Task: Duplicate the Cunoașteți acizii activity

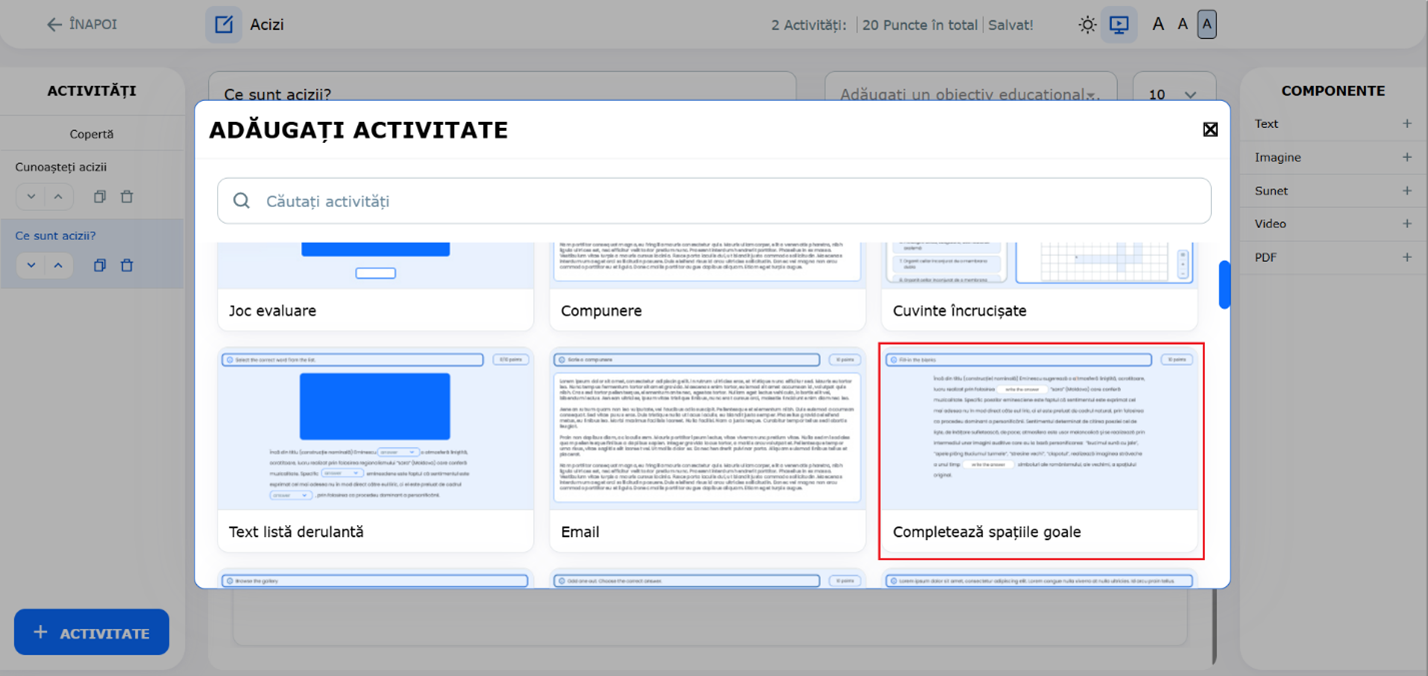Action: [99, 197]
